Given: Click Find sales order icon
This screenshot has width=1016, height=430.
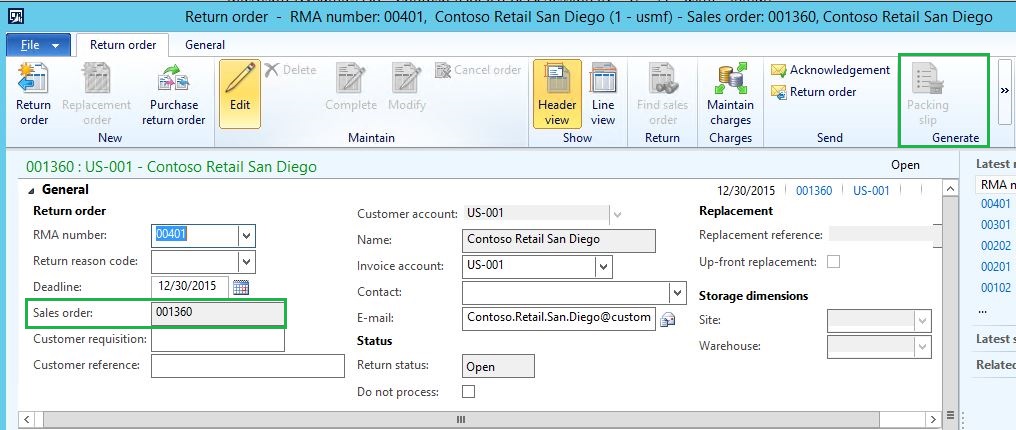Looking at the screenshot, I should [x=662, y=95].
